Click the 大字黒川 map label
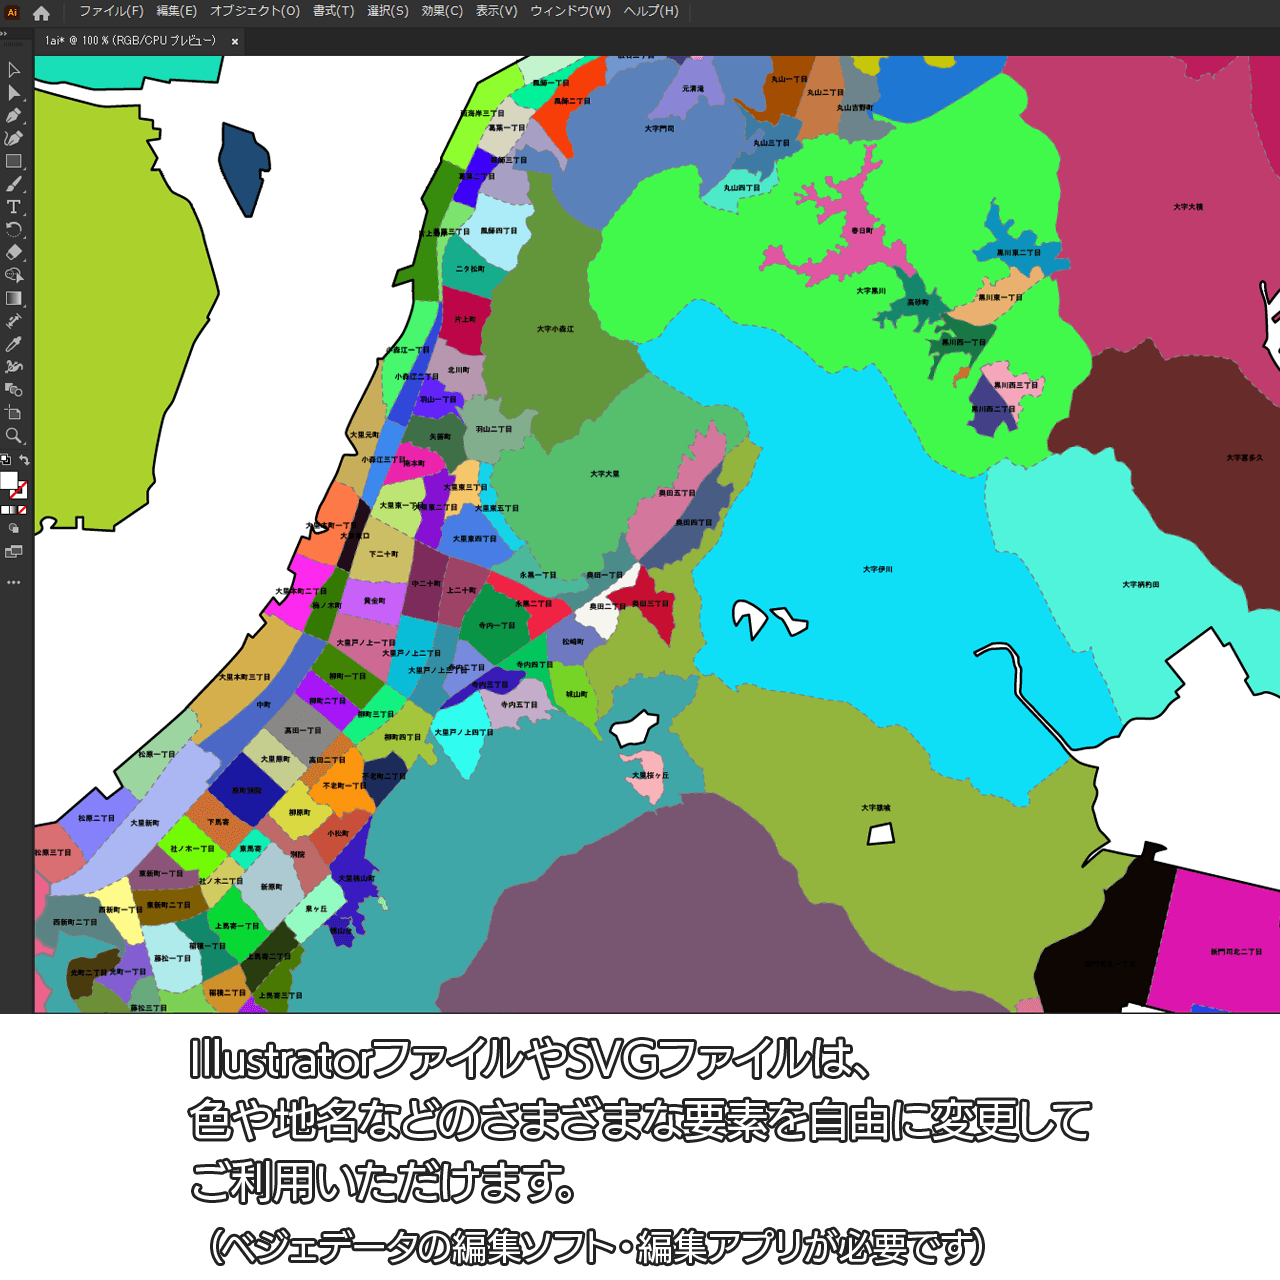Screen dimensions: 1280x1280 (x=871, y=291)
